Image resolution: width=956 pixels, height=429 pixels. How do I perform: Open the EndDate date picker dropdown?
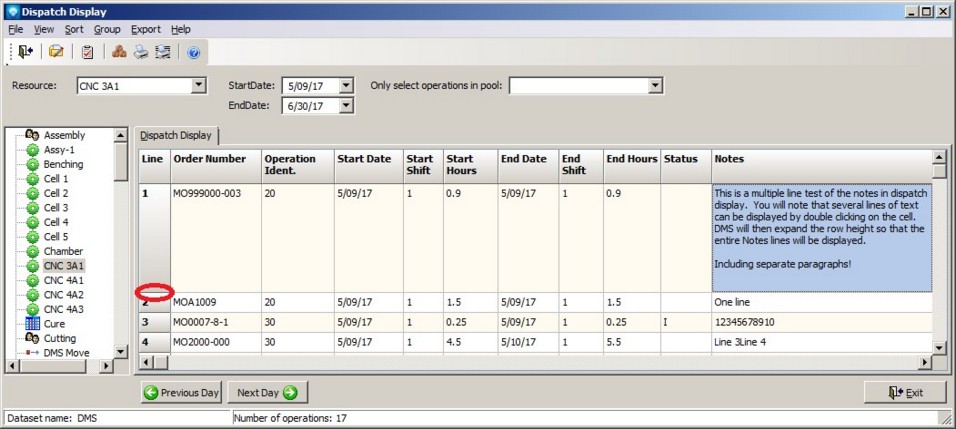(x=346, y=105)
